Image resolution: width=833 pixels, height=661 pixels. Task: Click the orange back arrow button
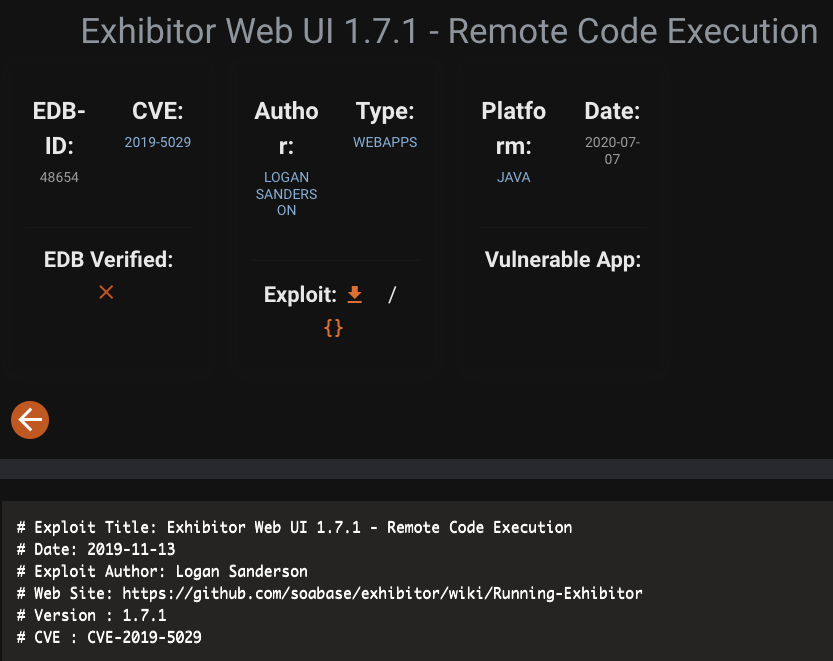click(x=30, y=420)
